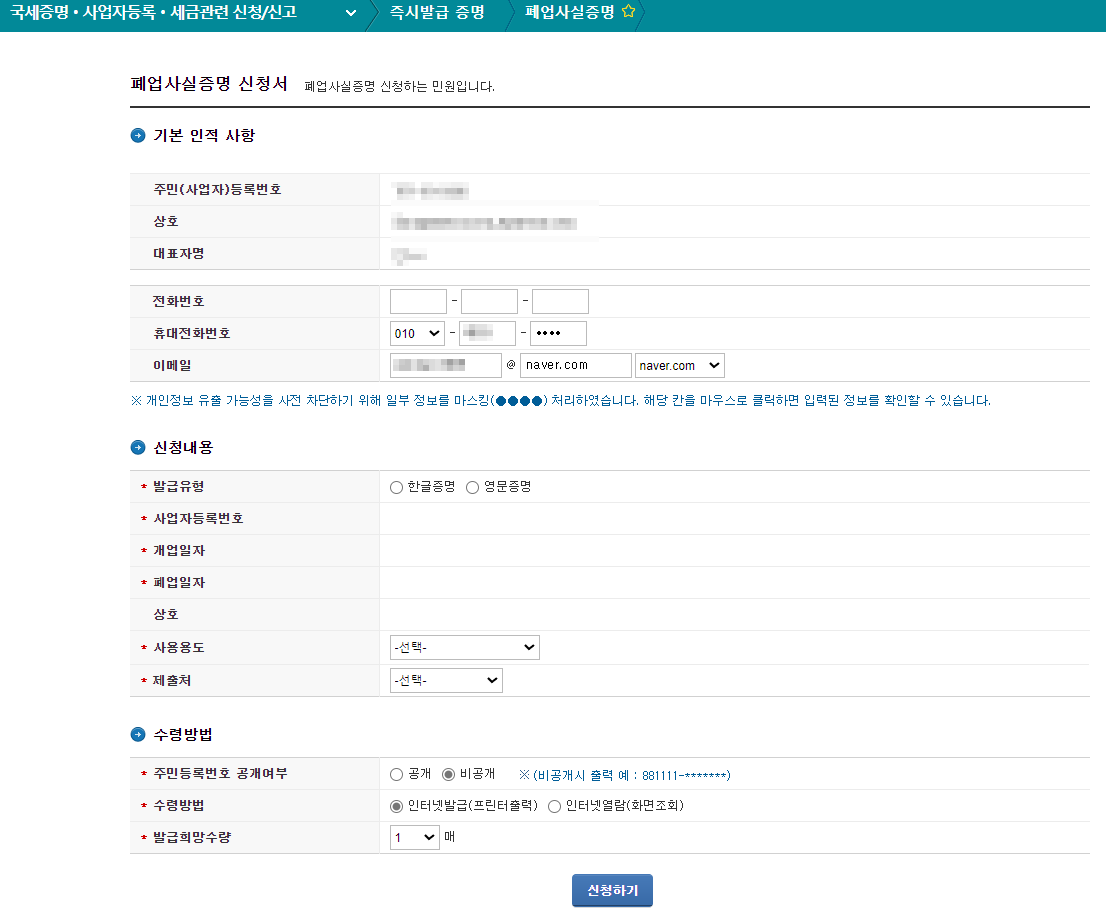Select 인터넷열람(화면조회) as receipt method
This screenshot has width=1106, height=920.
coord(554,806)
